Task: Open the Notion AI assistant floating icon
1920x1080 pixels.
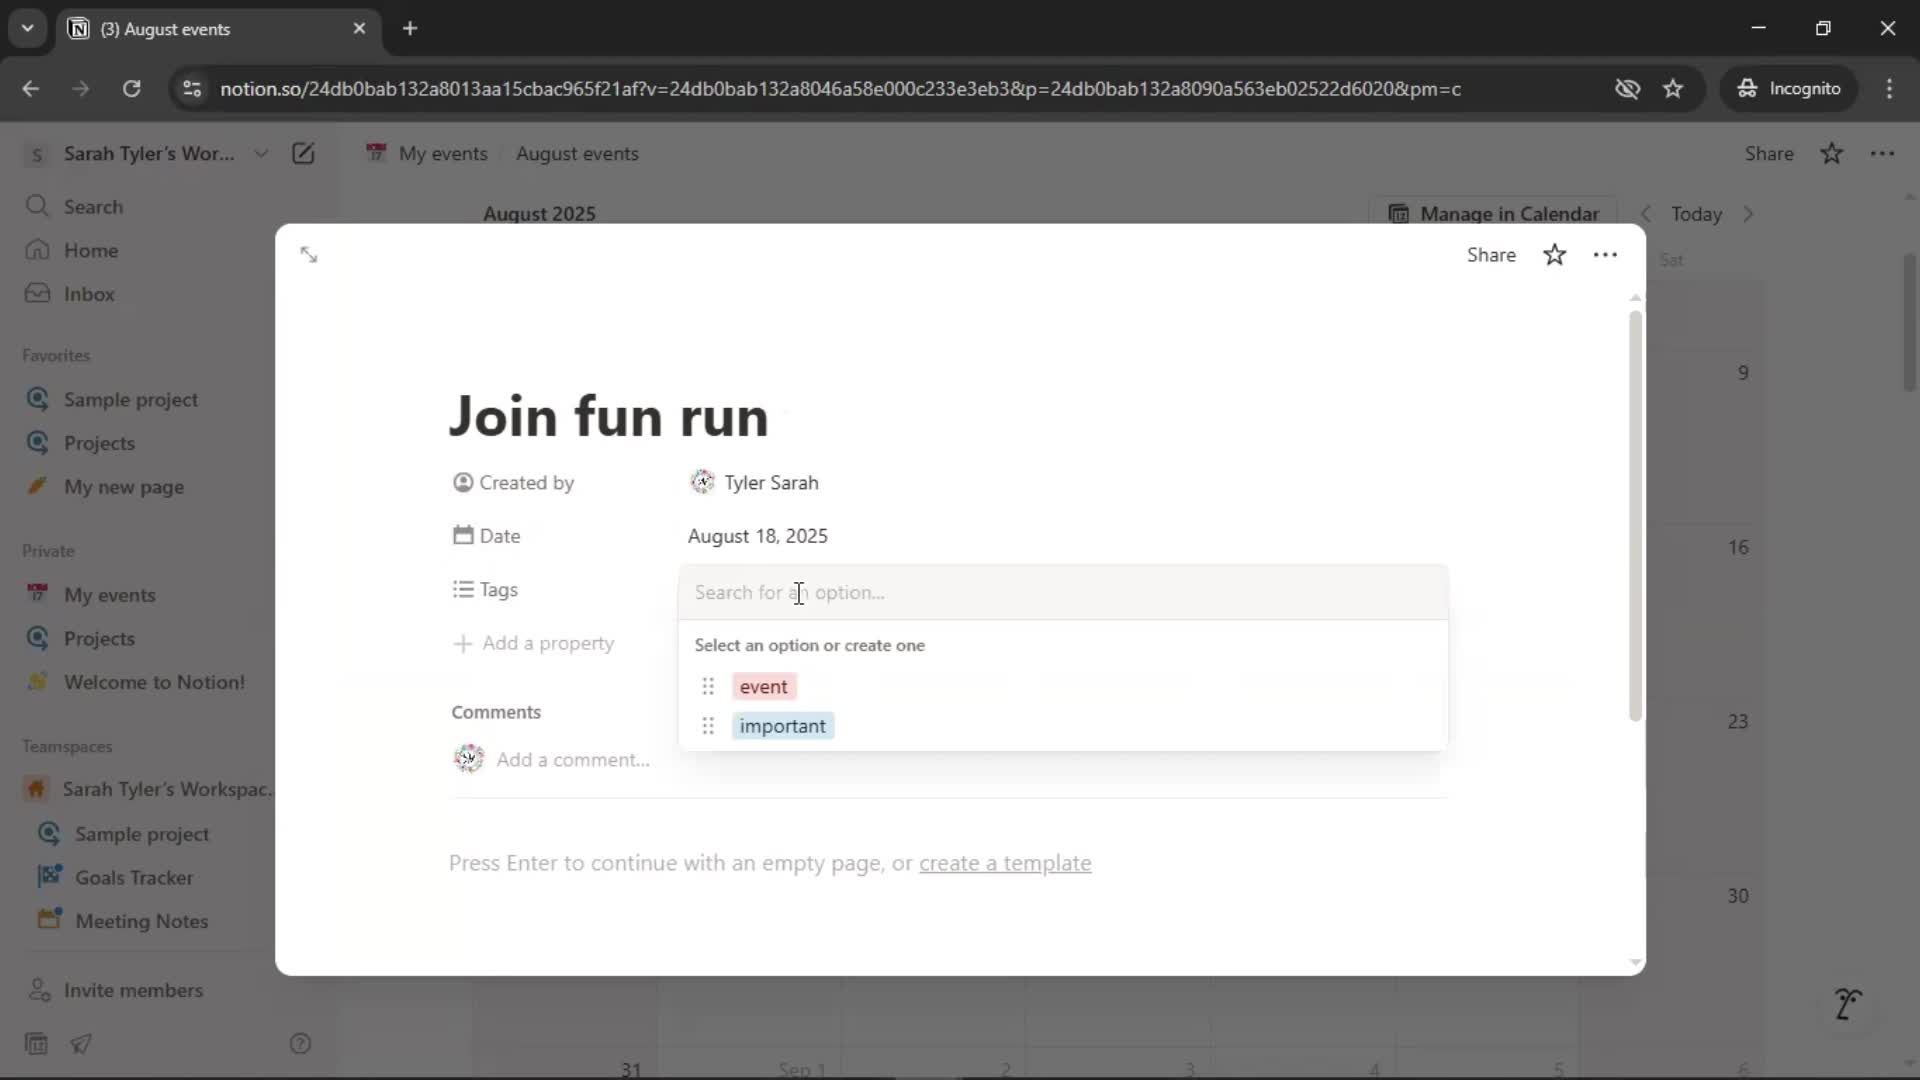Action: point(1847,1003)
